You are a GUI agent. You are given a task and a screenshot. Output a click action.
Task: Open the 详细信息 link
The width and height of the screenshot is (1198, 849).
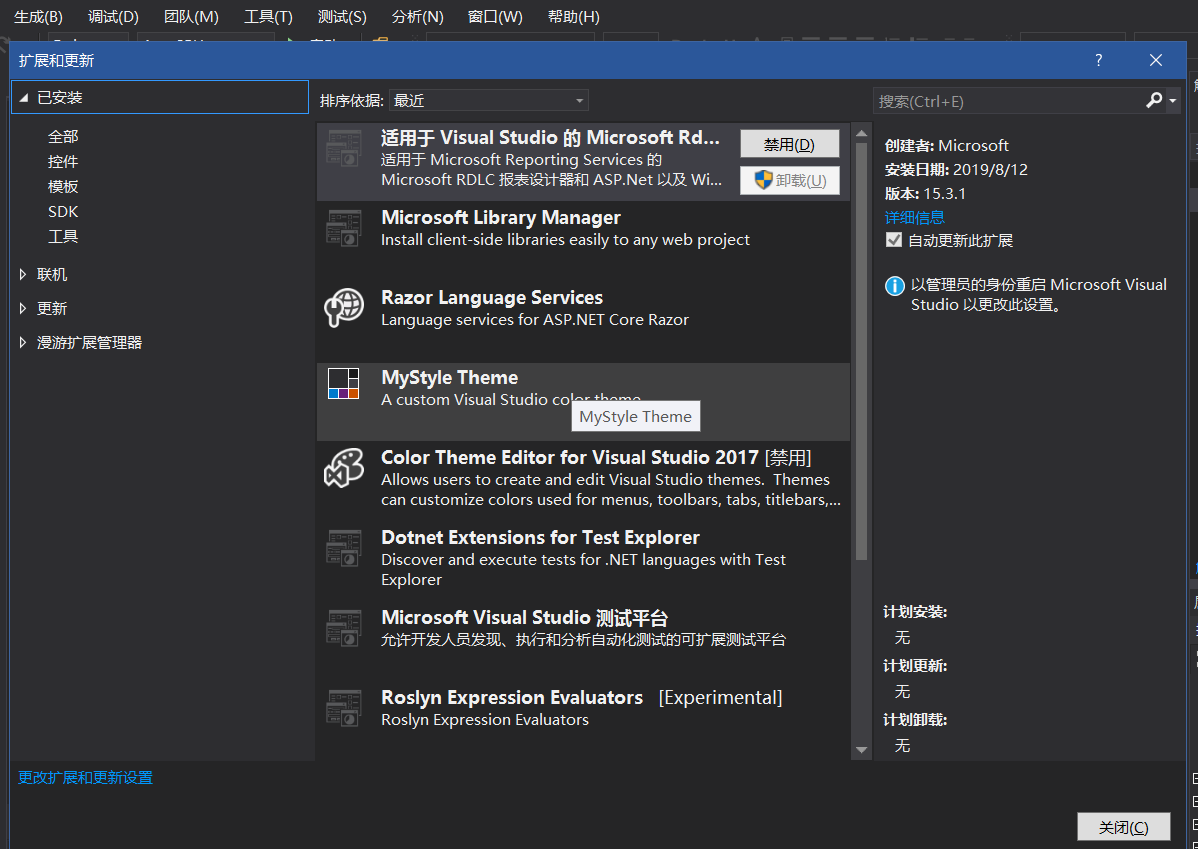pos(915,217)
